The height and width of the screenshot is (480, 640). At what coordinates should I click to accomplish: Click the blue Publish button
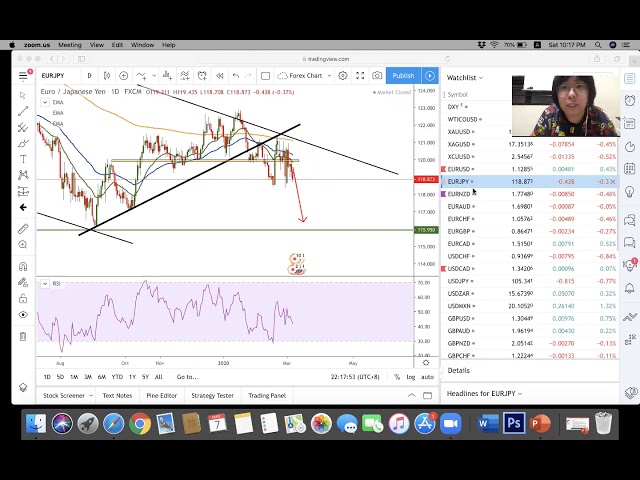(403, 76)
